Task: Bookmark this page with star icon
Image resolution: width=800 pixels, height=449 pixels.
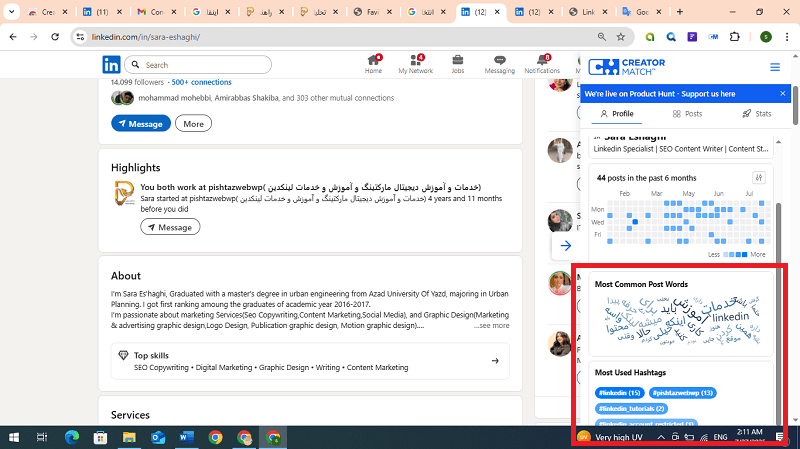Action: coord(620,37)
